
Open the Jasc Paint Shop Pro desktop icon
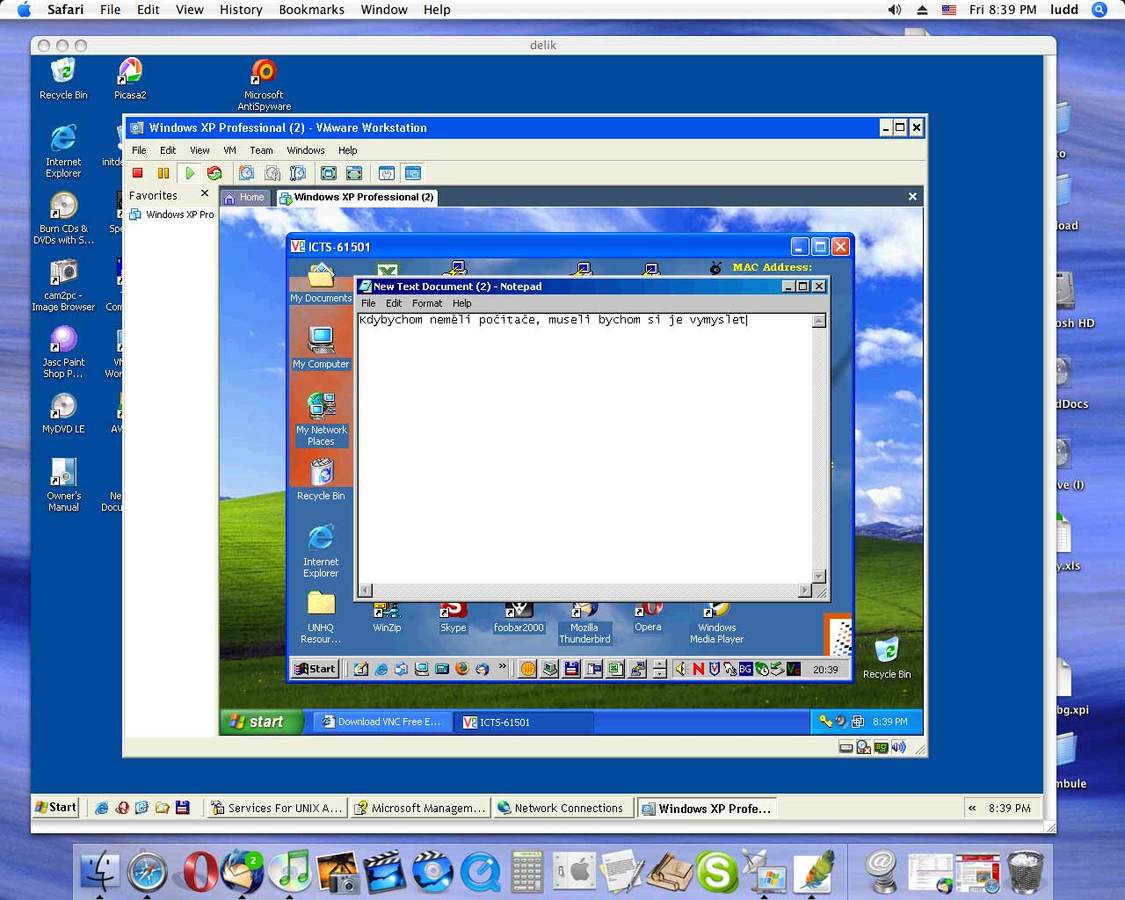[x=63, y=352]
